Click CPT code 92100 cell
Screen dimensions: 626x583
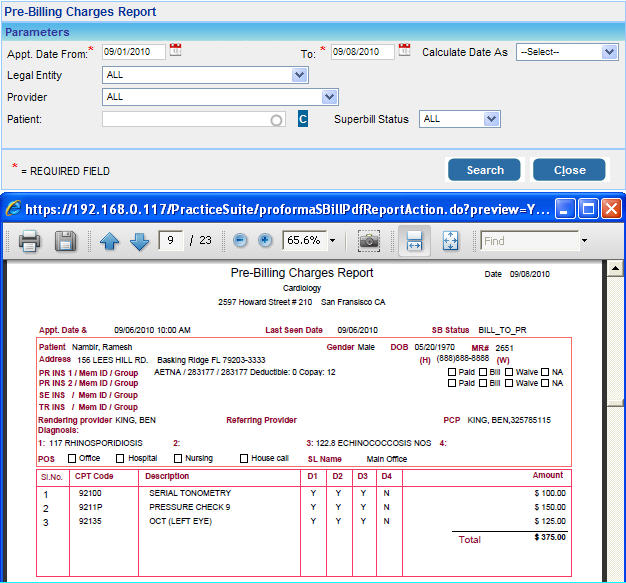[90, 493]
